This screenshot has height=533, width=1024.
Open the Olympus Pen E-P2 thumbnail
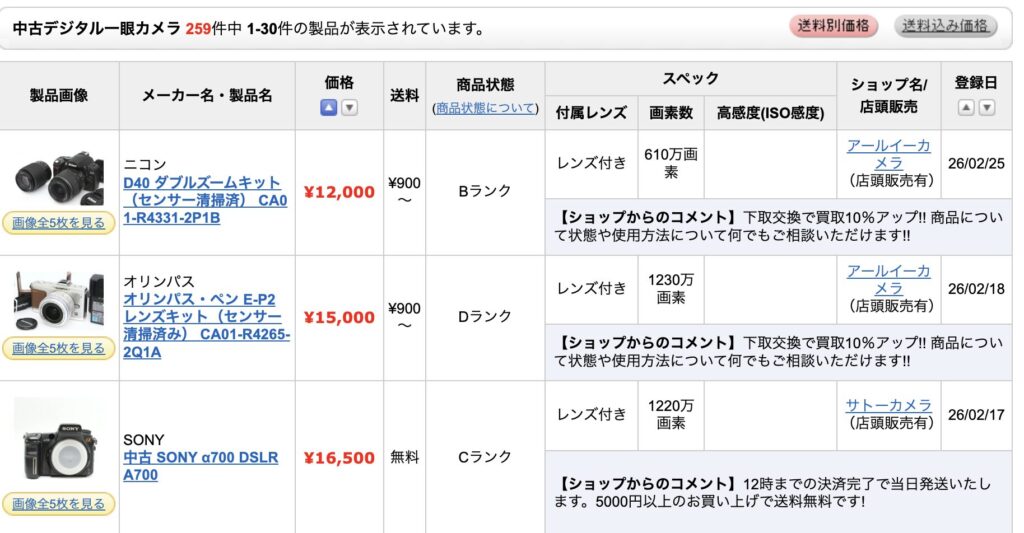pos(59,302)
